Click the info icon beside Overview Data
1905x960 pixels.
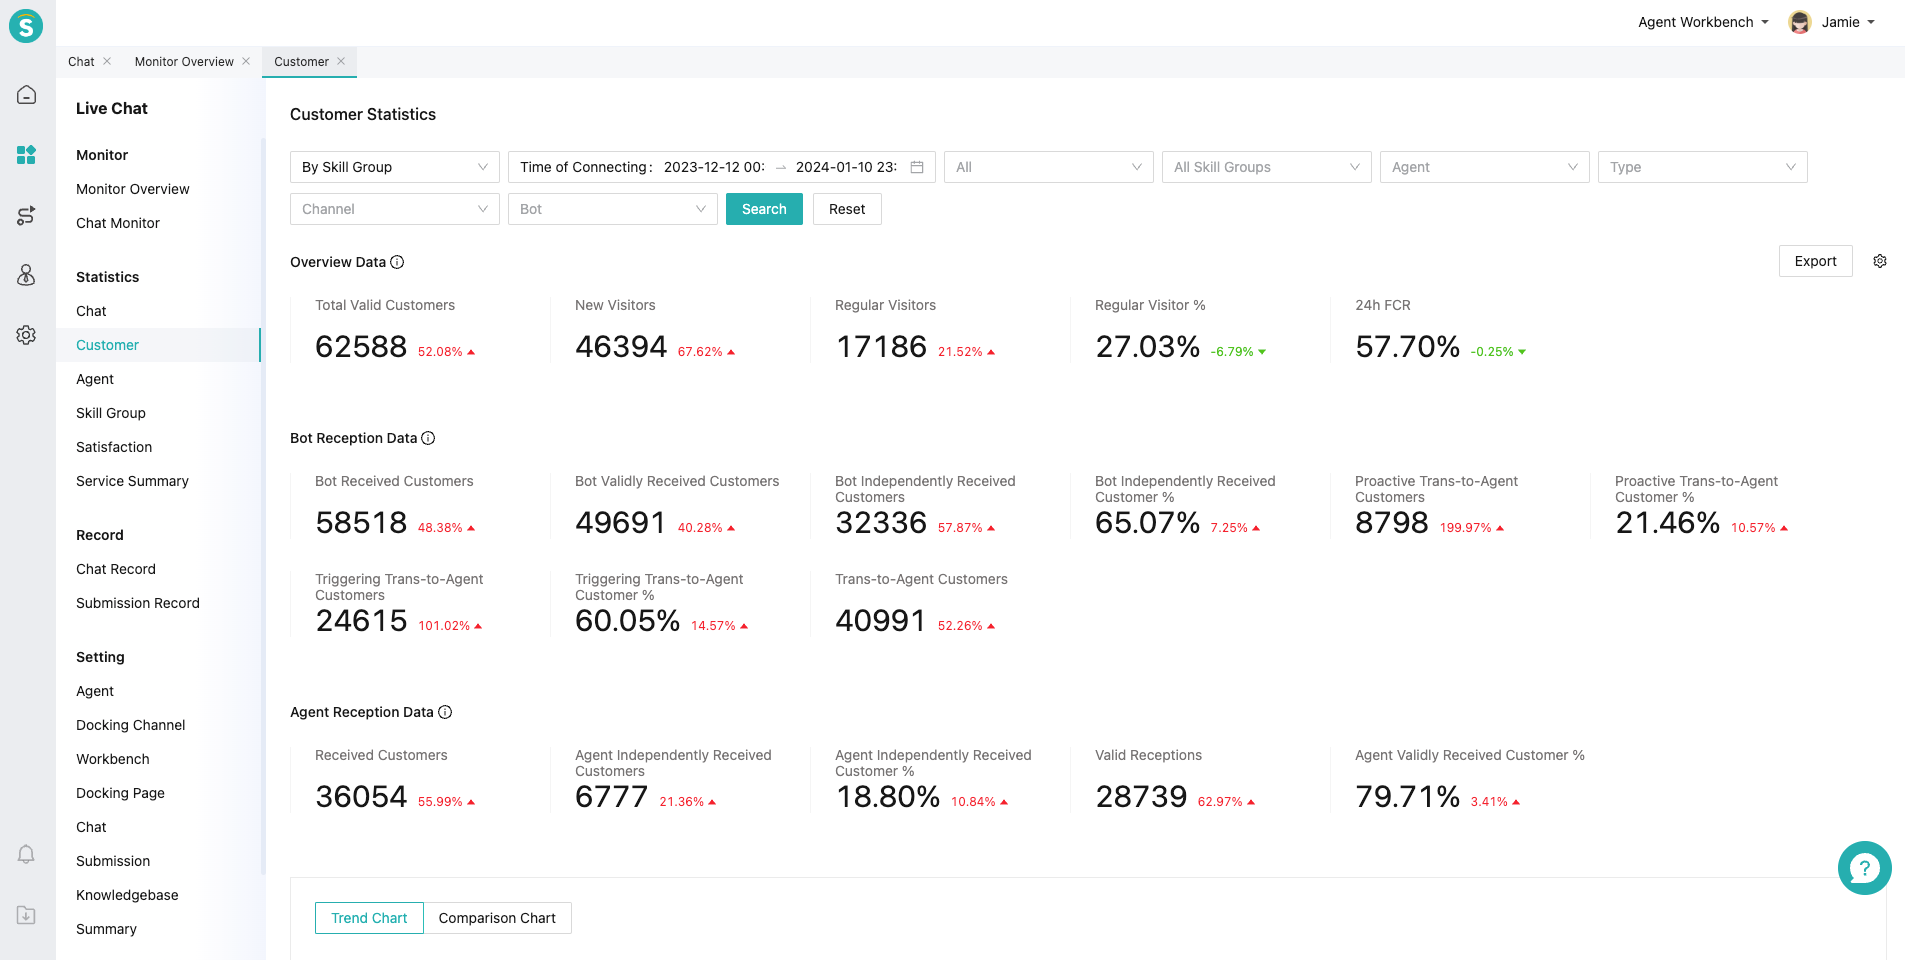(397, 262)
